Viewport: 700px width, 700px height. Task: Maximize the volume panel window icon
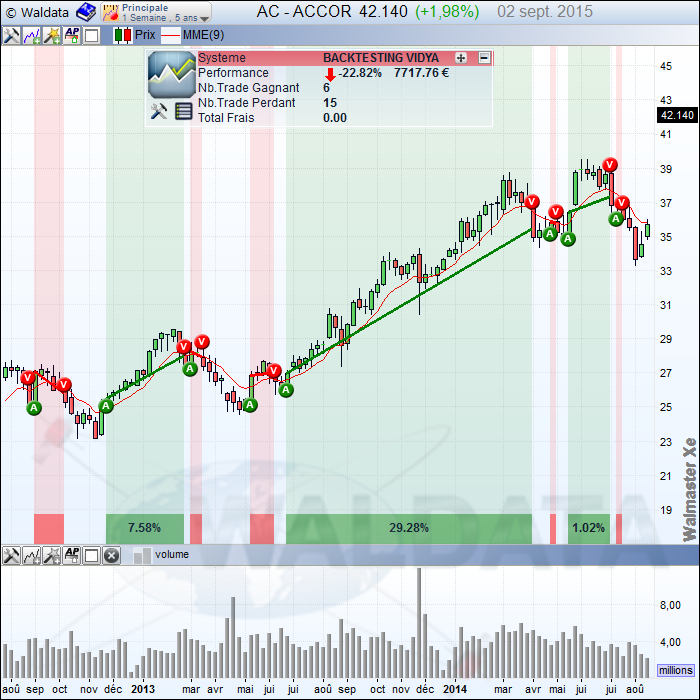pos(92,555)
